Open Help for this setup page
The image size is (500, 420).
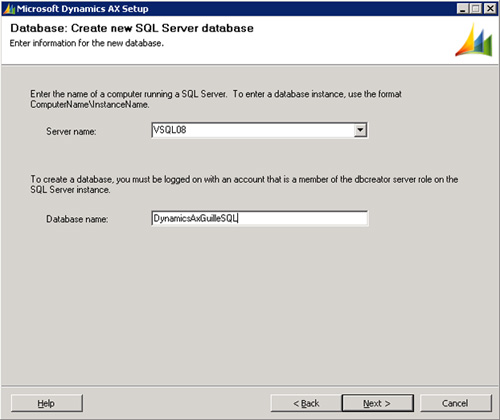tap(47, 403)
